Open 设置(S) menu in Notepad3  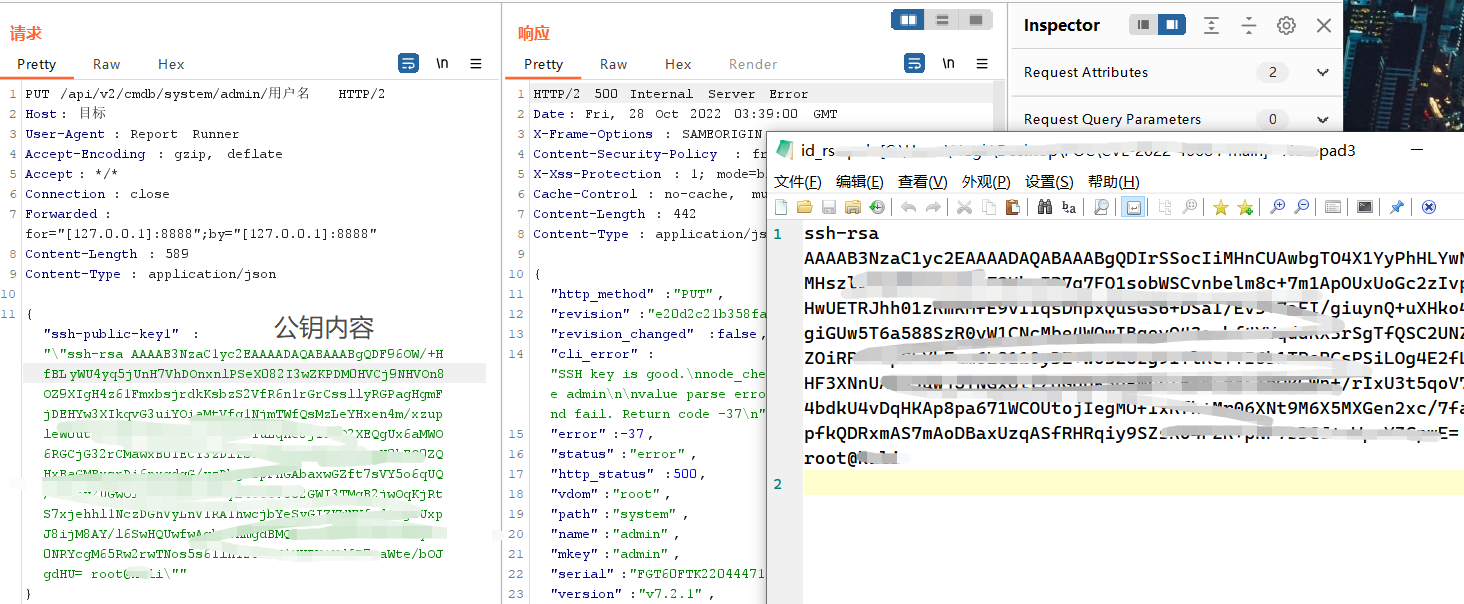(1049, 182)
